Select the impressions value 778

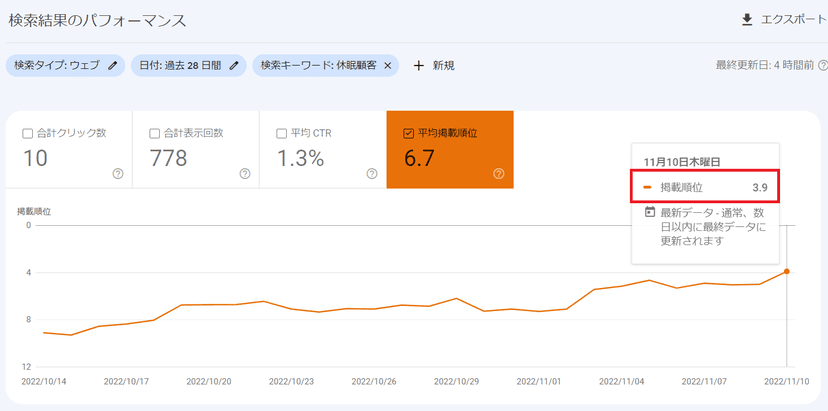pyautogui.click(x=168, y=158)
